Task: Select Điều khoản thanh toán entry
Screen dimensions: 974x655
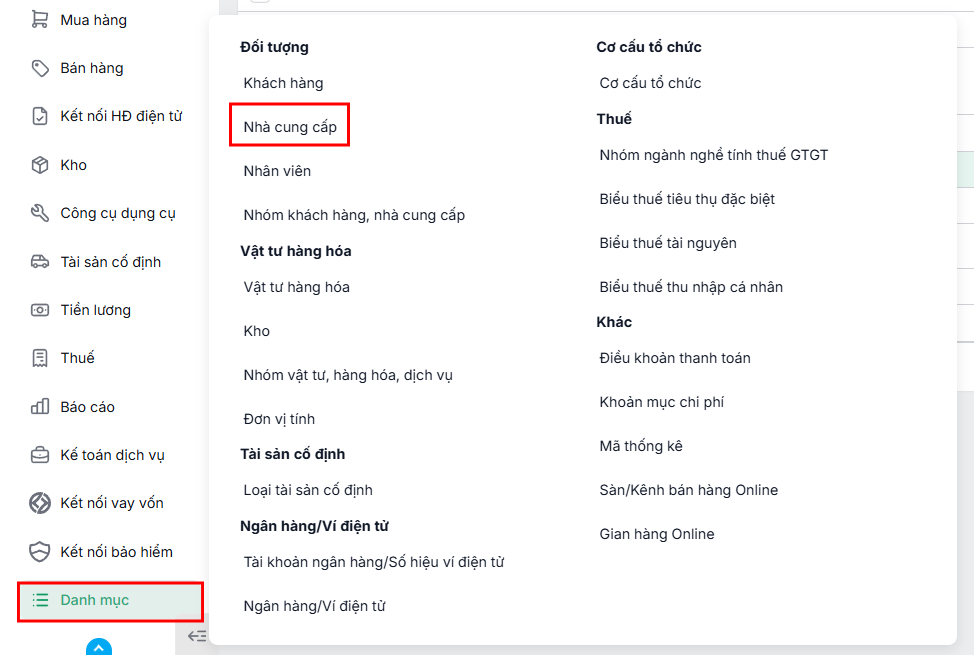Action: 675,358
